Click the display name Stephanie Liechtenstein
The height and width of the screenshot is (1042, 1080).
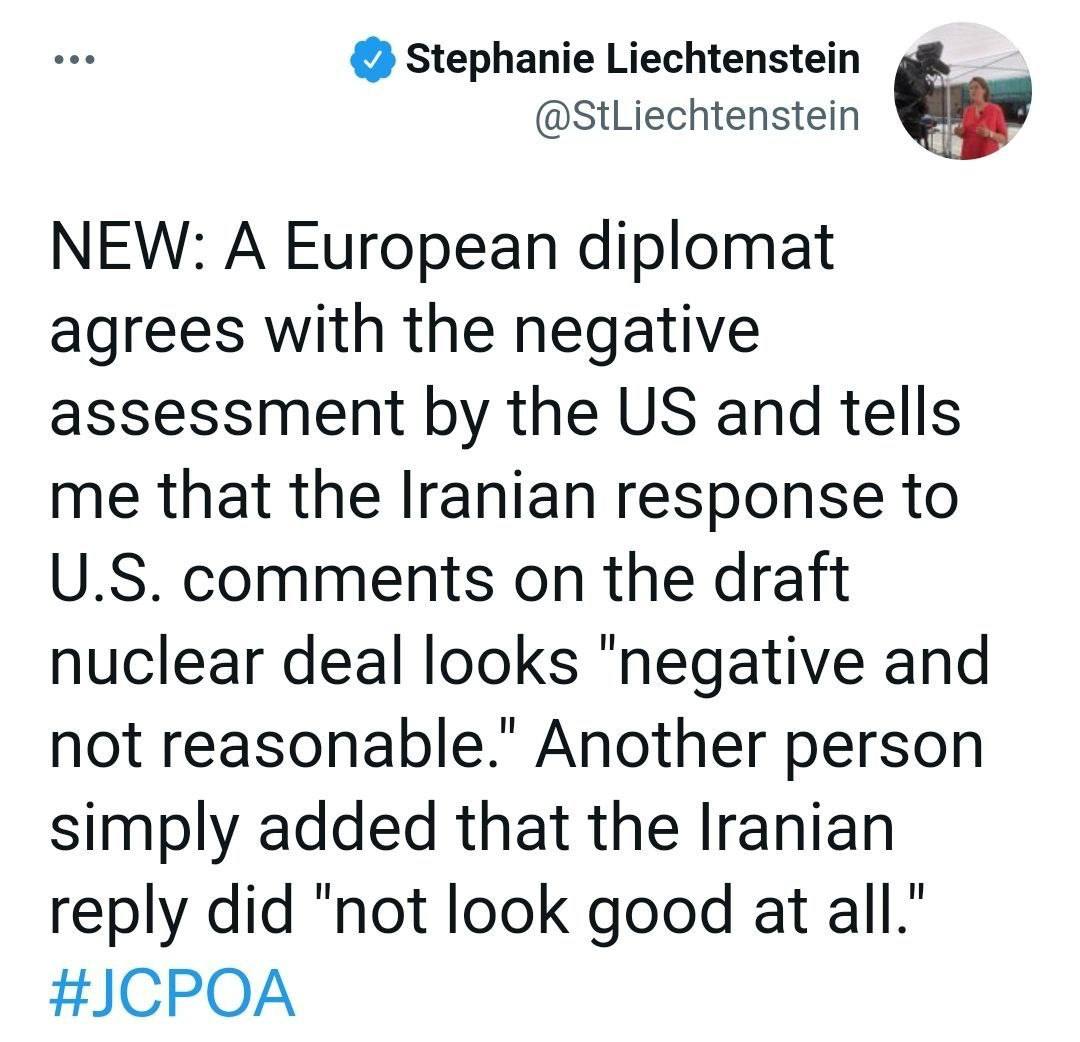pos(632,59)
